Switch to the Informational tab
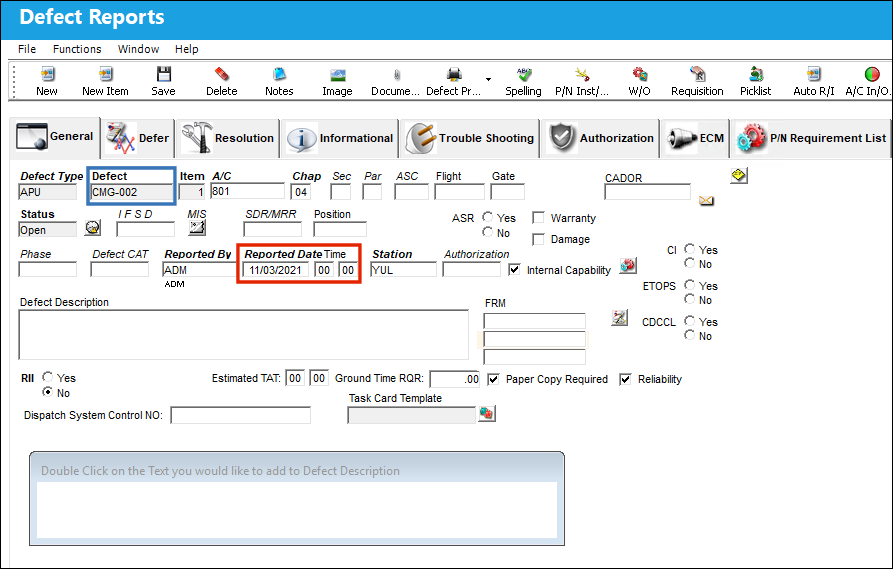This screenshot has height=569, width=893. click(339, 138)
